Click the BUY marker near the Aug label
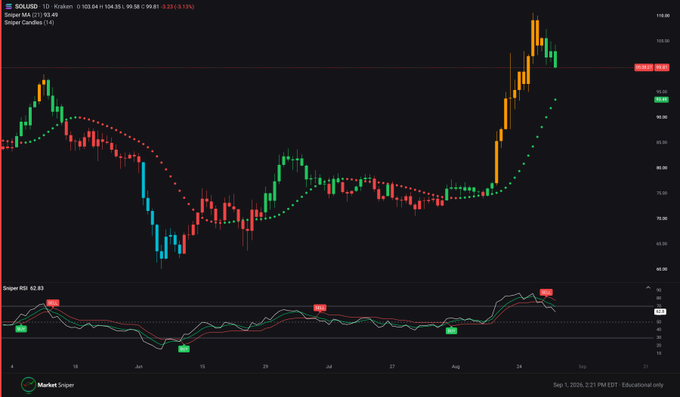The height and width of the screenshot is (397, 680). [x=451, y=331]
